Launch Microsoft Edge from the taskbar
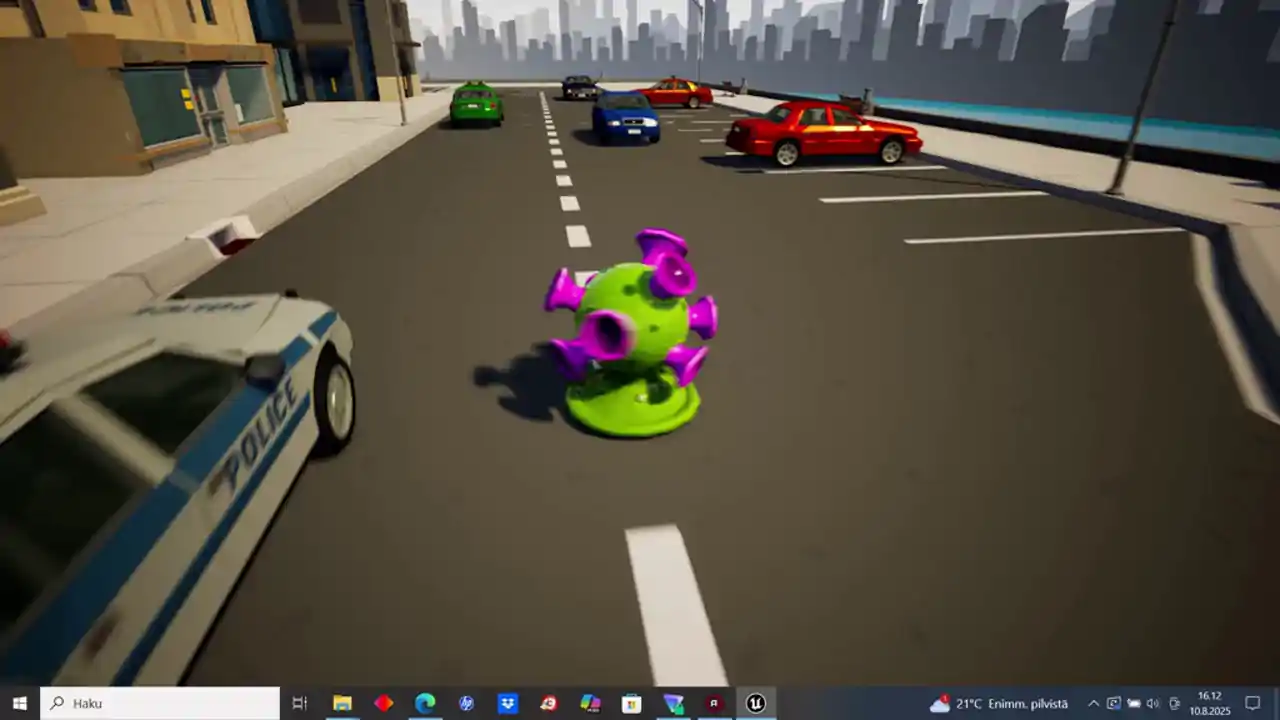 tap(425, 703)
